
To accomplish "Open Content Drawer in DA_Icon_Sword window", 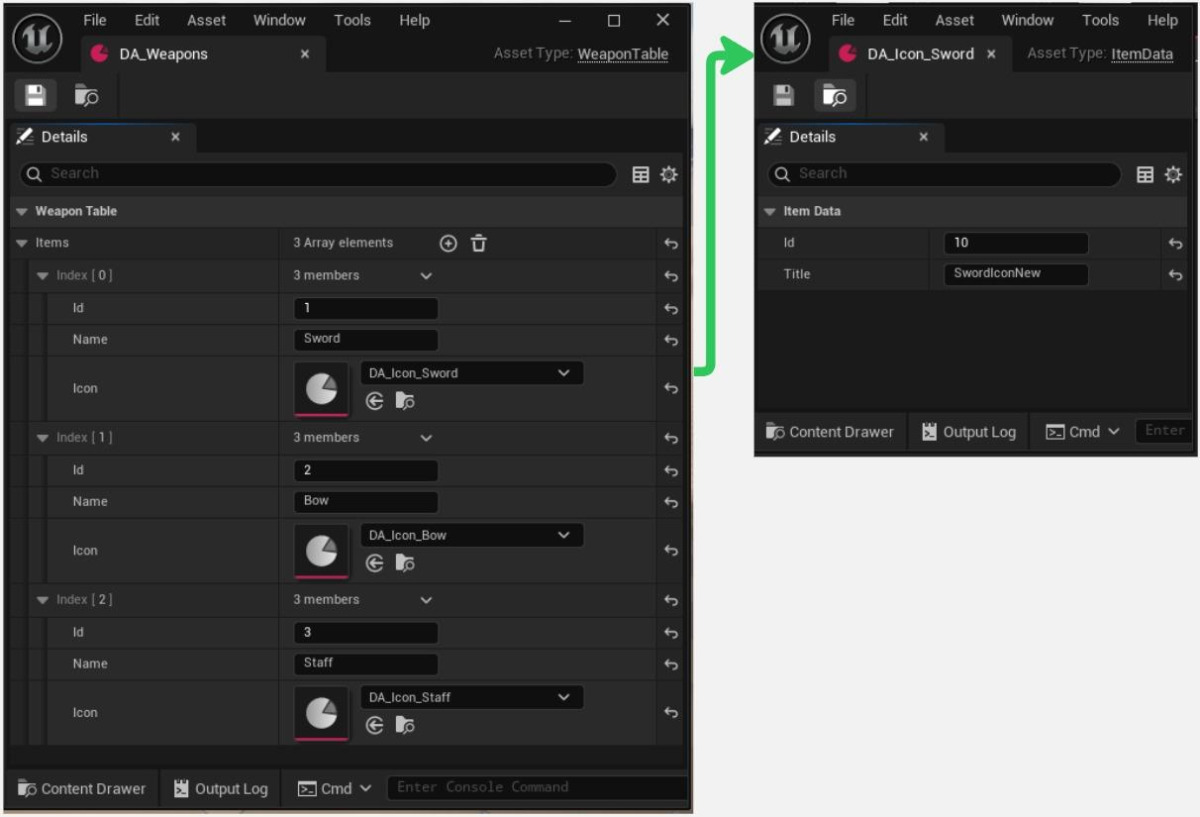I will click(x=830, y=432).
